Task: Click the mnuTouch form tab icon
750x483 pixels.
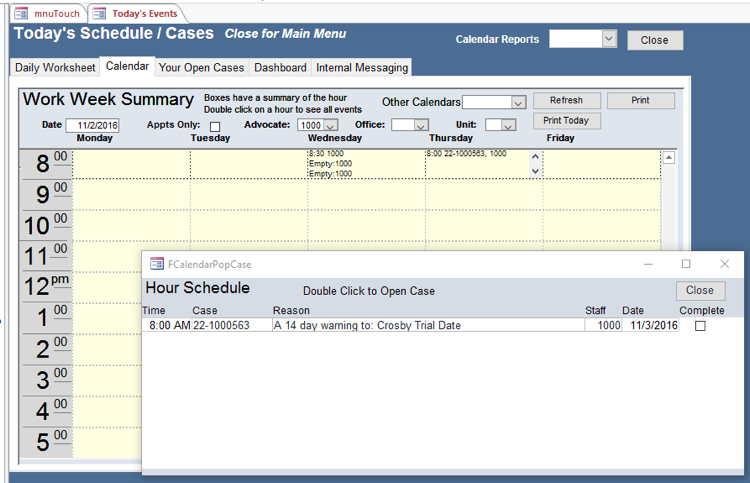Action: click(21, 14)
